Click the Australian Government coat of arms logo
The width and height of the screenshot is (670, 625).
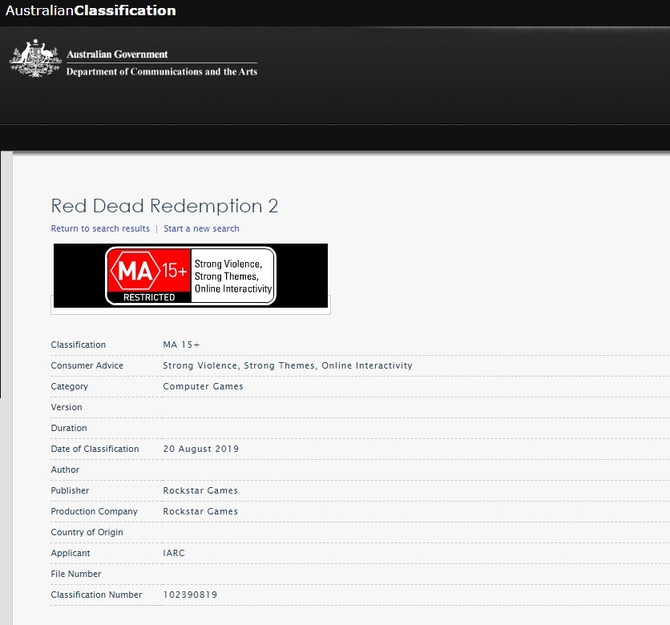[35, 59]
